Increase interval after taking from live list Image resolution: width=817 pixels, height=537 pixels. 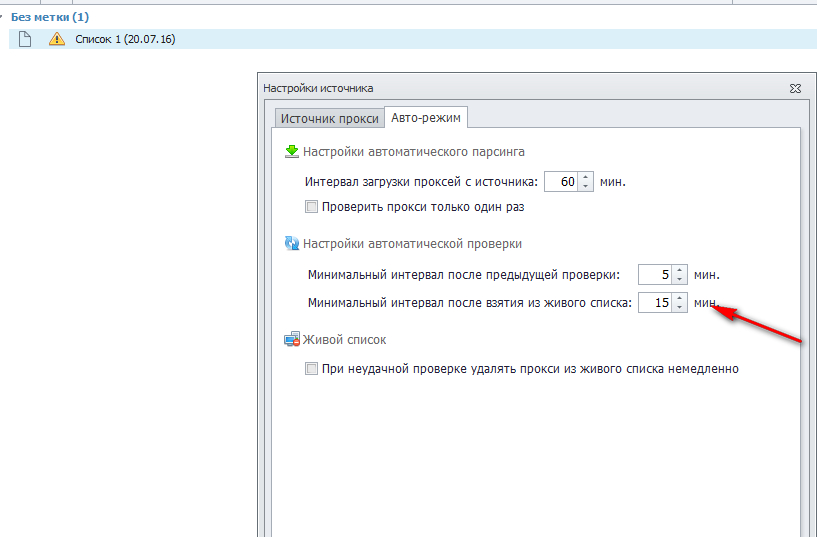(x=679, y=298)
